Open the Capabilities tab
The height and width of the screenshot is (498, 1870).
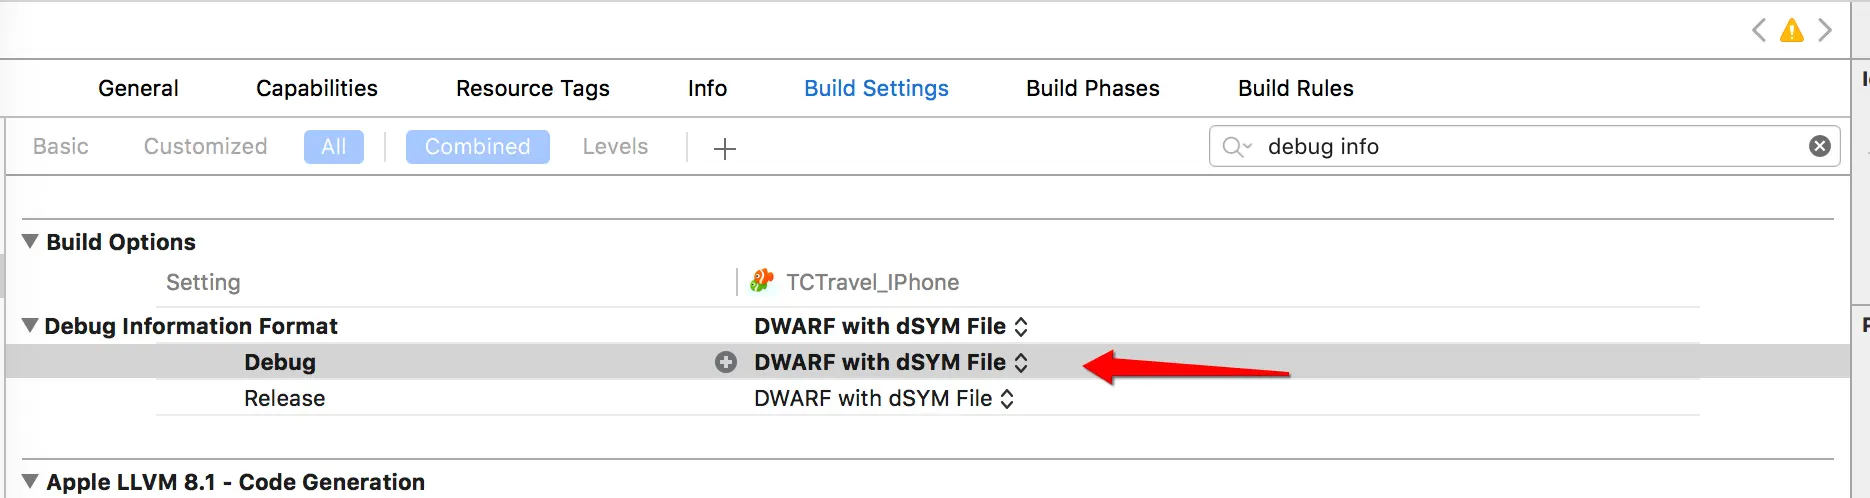pyautogui.click(x=317, y=88)
